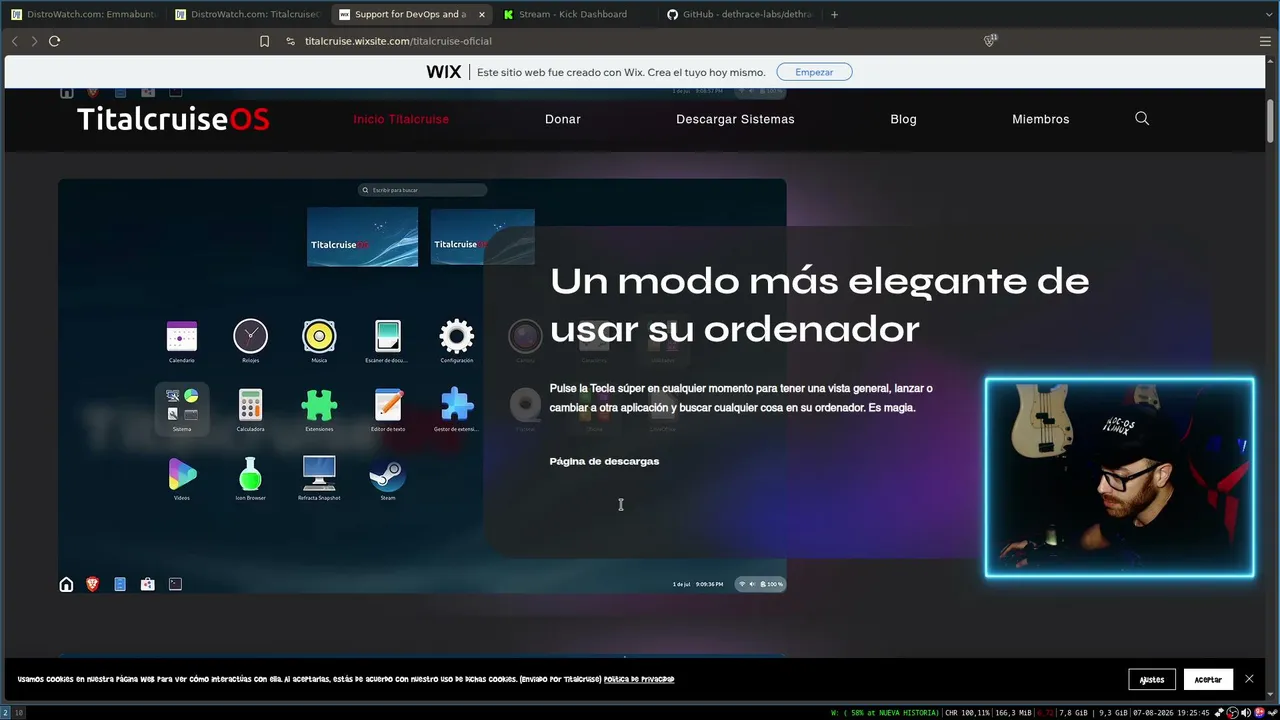Click the Escribir para buscar search field
This screenshot has height=720, width=1280.
click(x=423, y=190)
